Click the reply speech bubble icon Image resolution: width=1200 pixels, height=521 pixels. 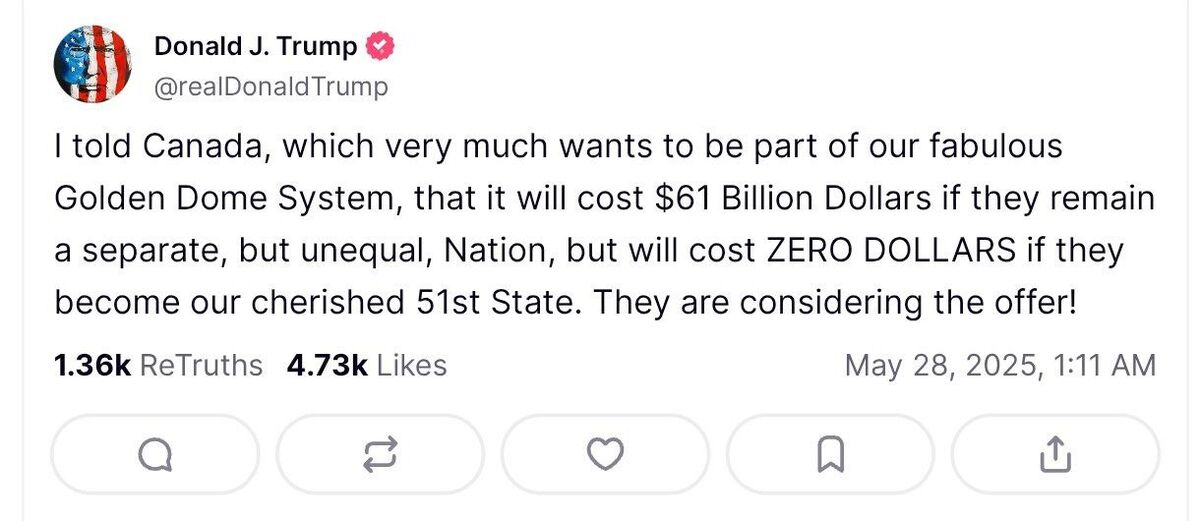click(153, 455)
